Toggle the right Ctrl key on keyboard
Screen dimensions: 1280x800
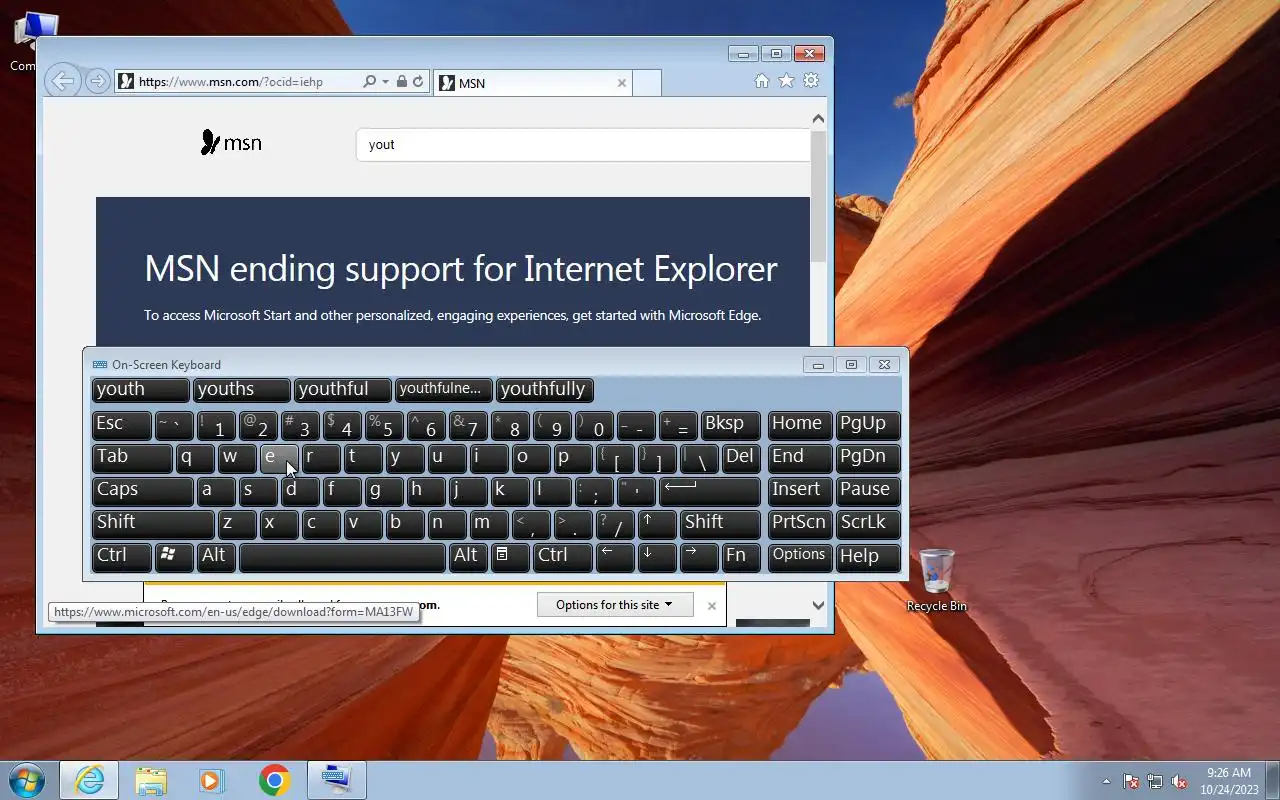[563, 557]
